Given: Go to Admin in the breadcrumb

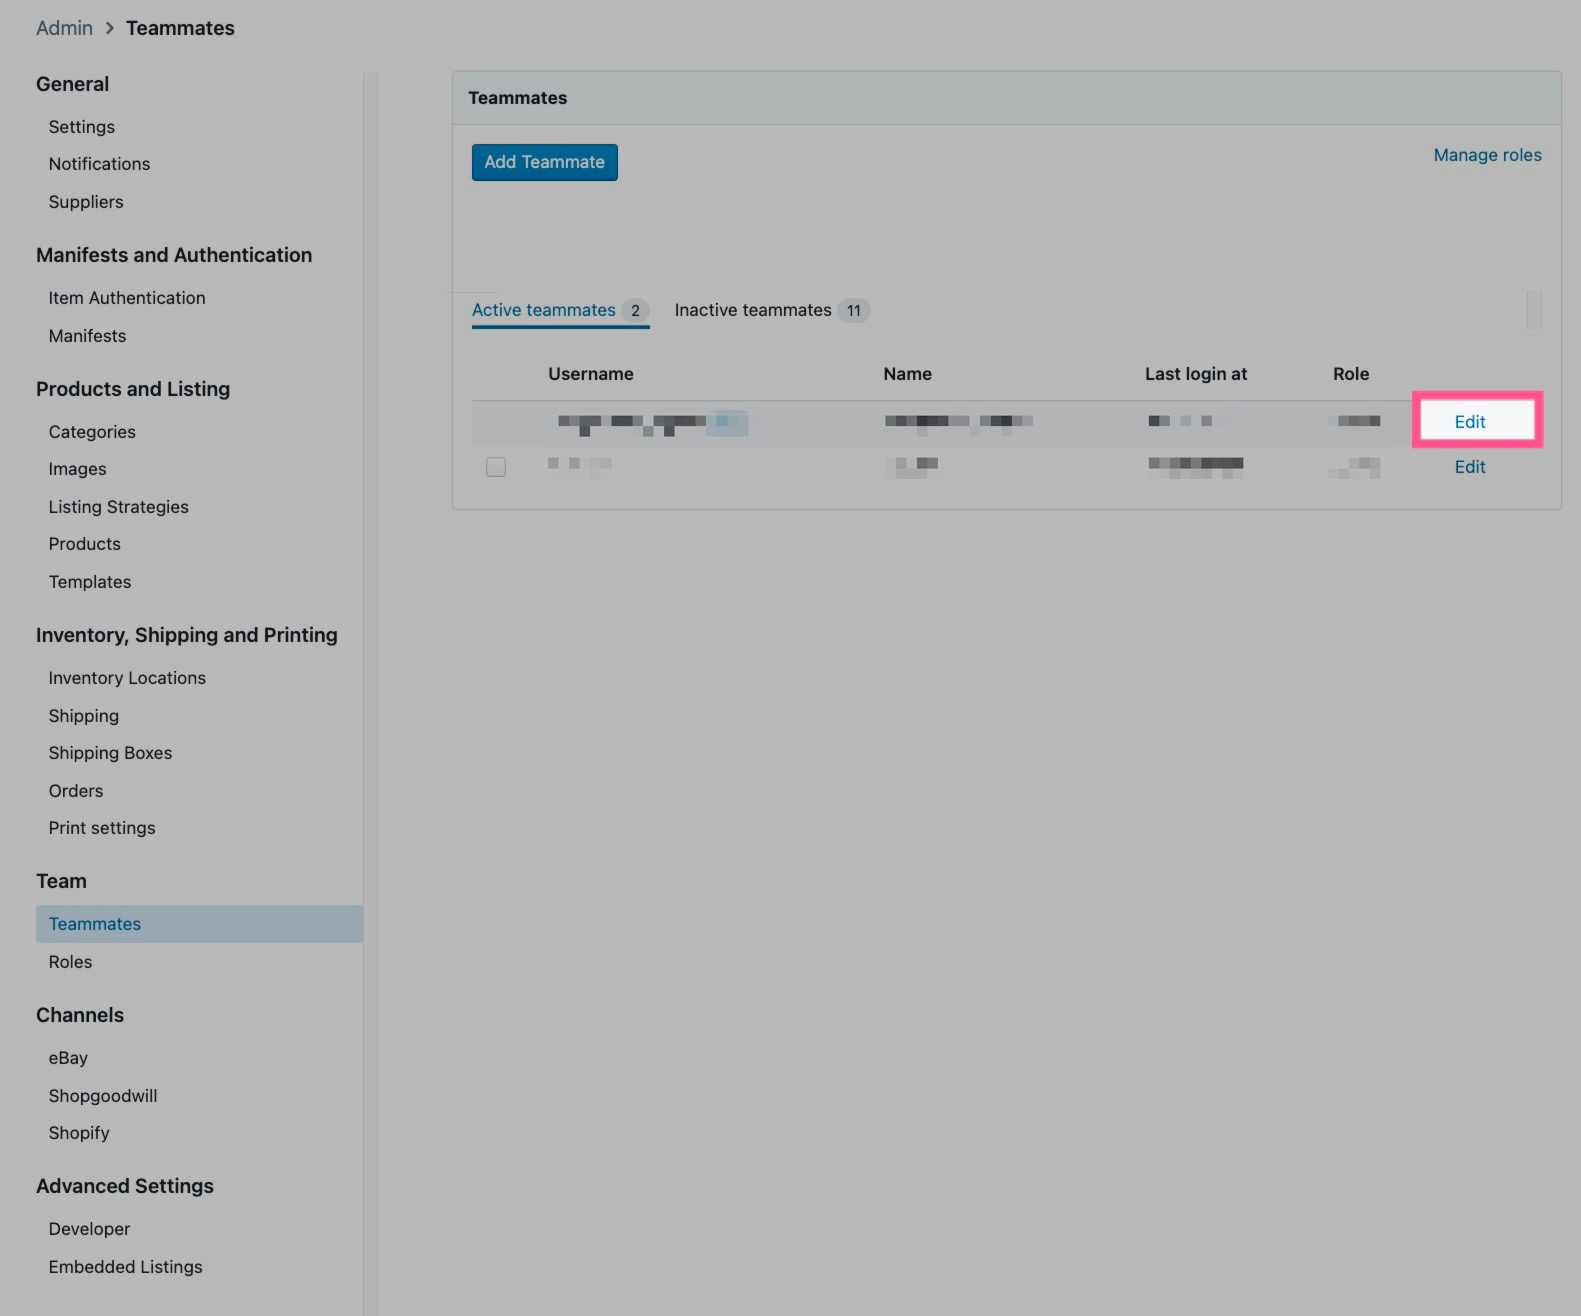Looking at the screenshot, I should click(64, 28).
